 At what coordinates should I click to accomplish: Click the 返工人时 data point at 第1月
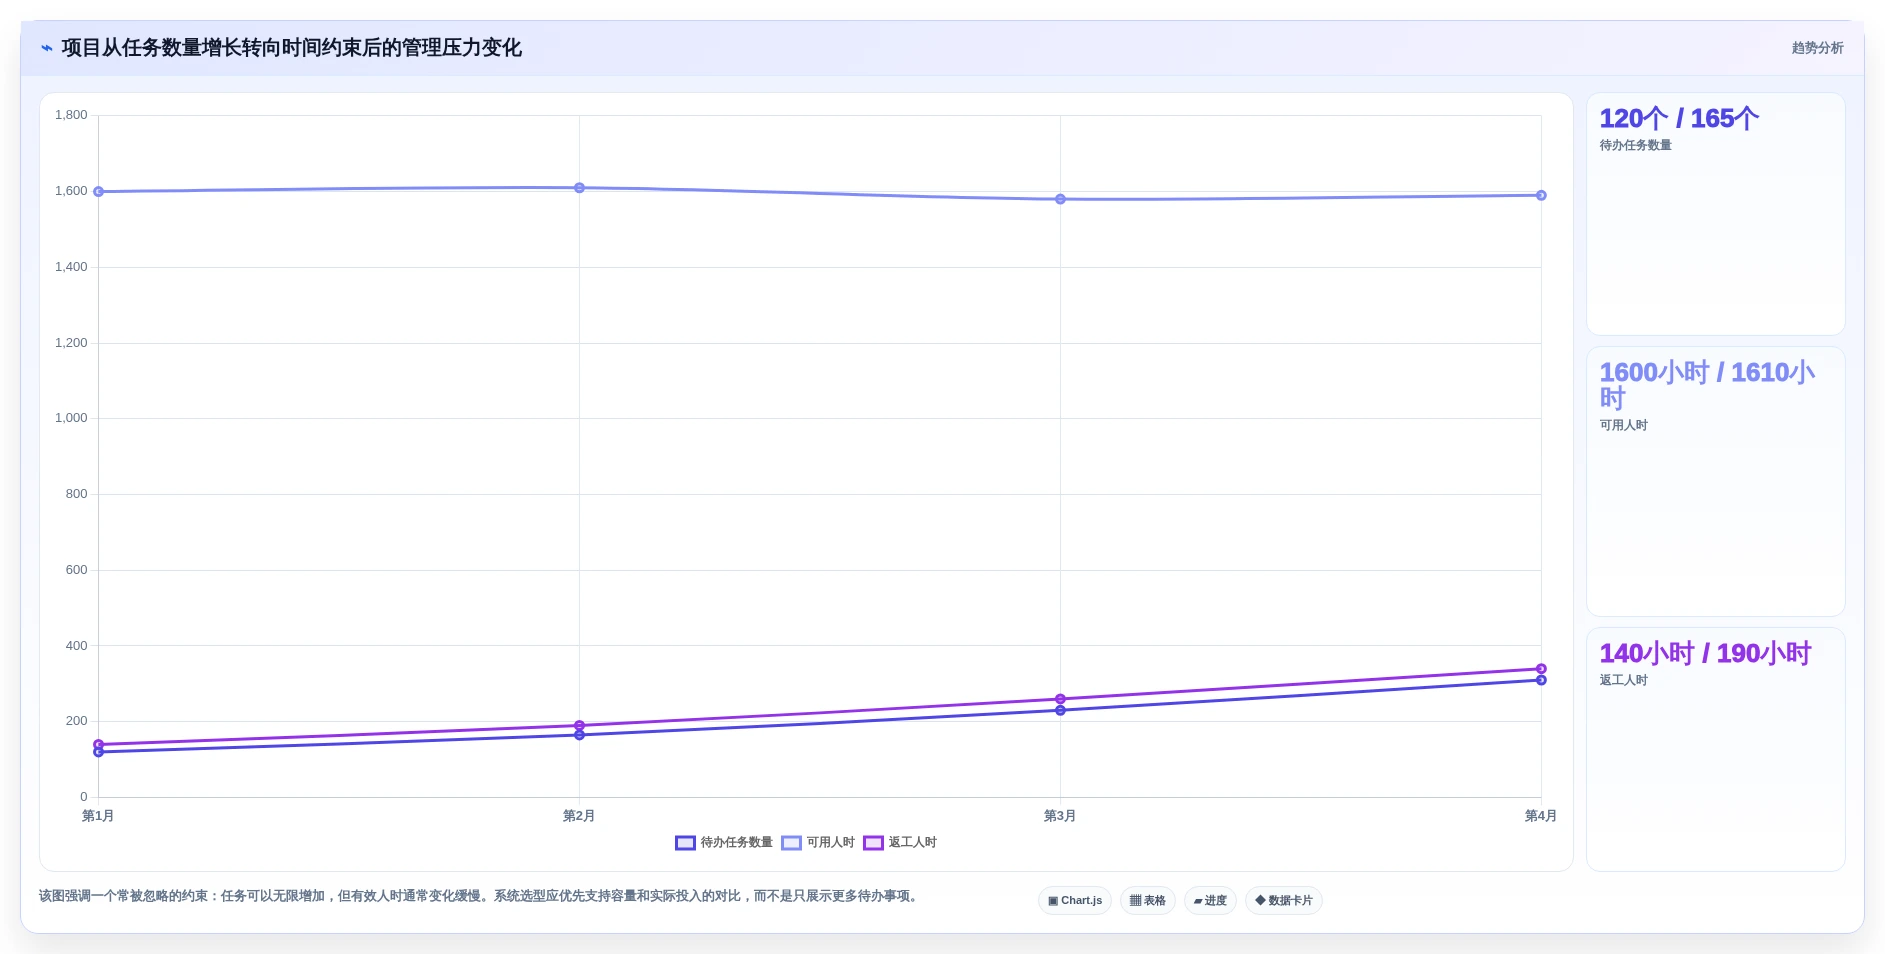[x=98, y=744]
